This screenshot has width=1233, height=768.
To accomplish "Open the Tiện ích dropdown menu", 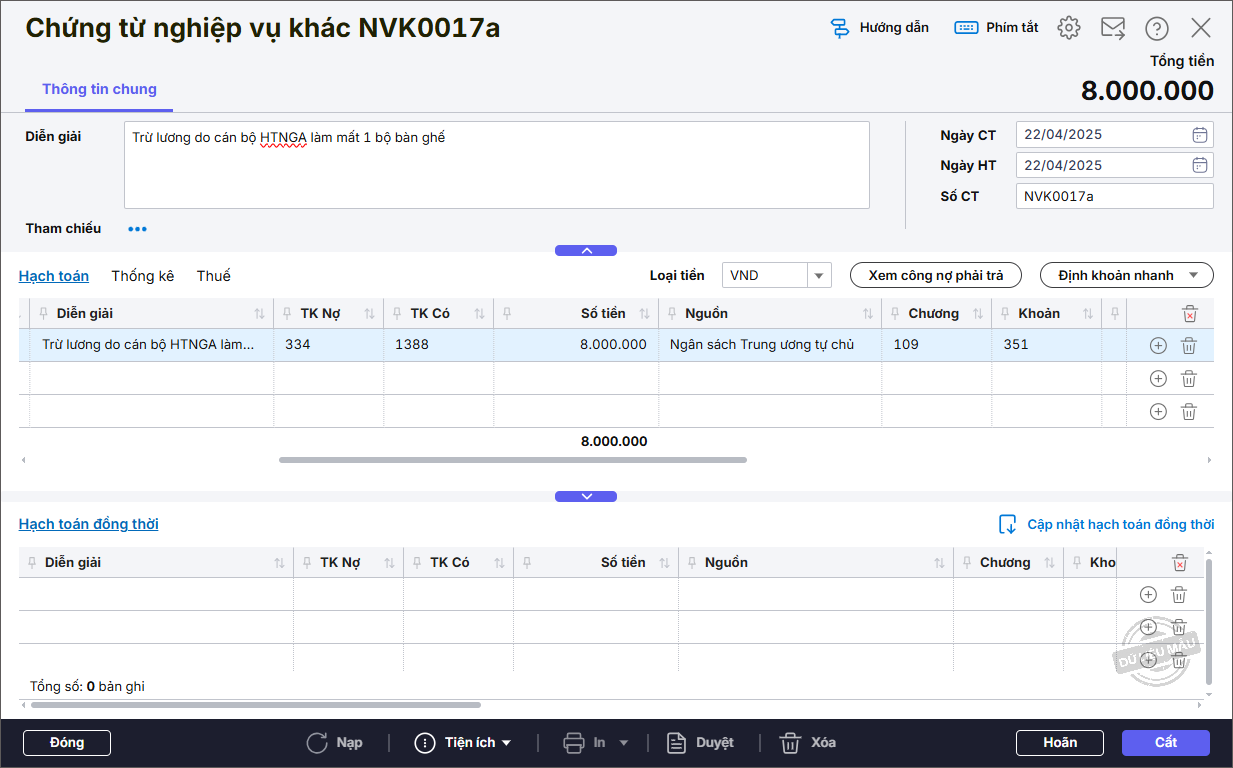I will (463, 743).
